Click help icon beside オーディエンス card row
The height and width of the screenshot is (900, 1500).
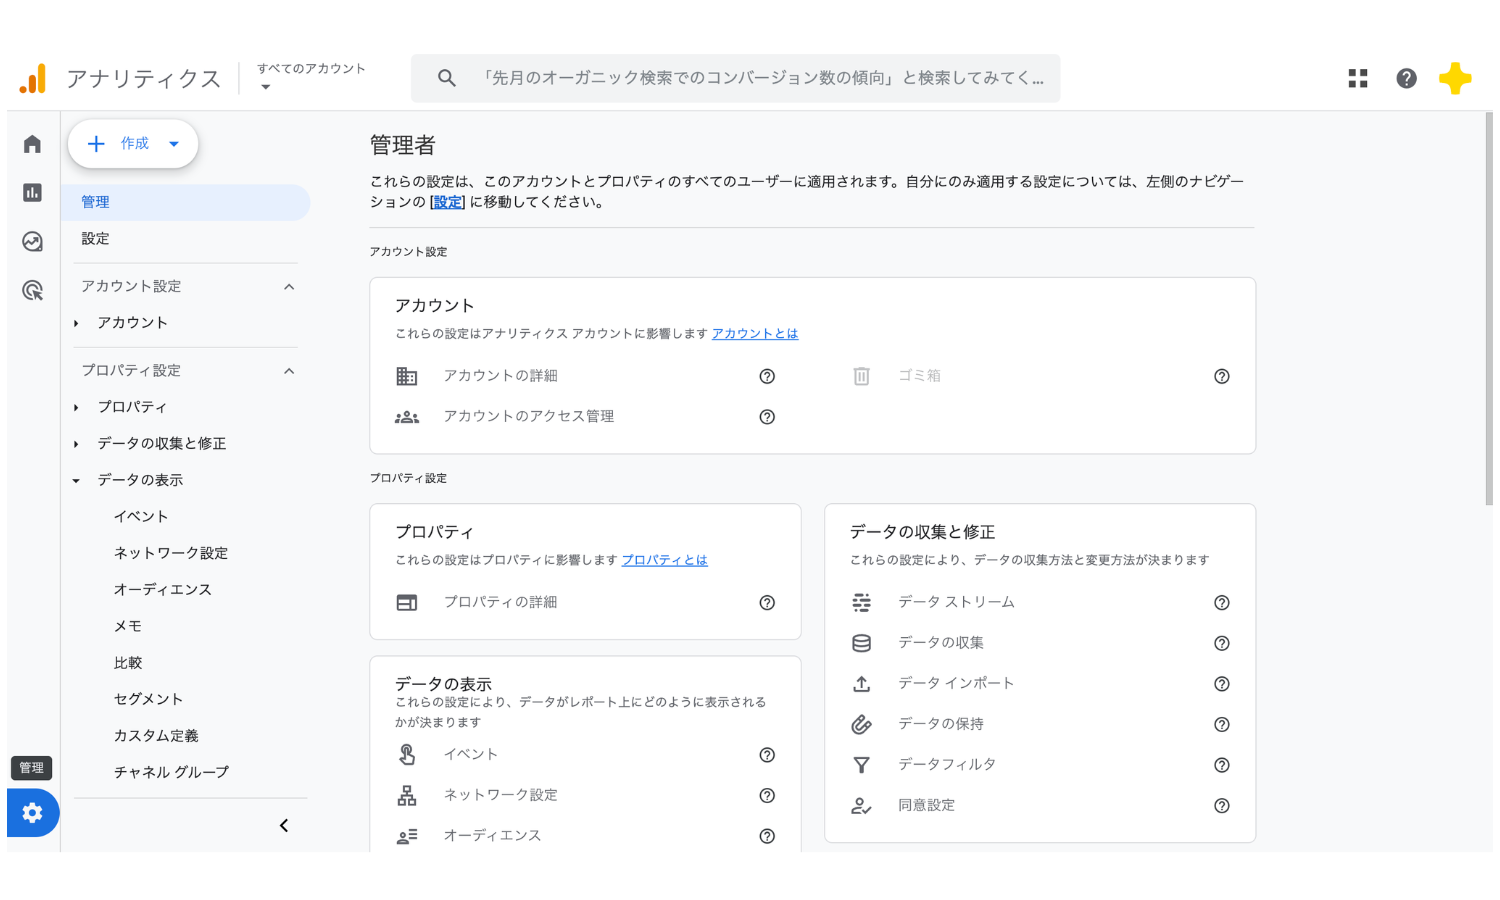(767, 836)
